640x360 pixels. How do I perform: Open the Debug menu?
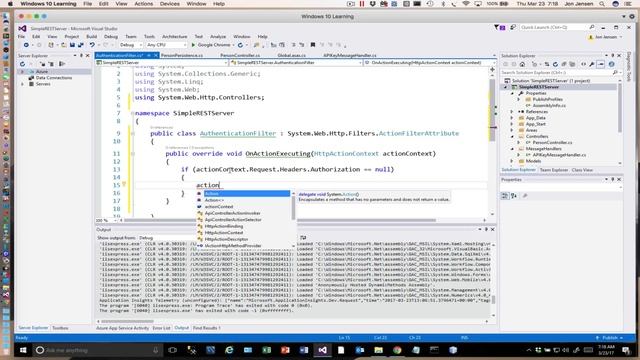click(111, 37)
